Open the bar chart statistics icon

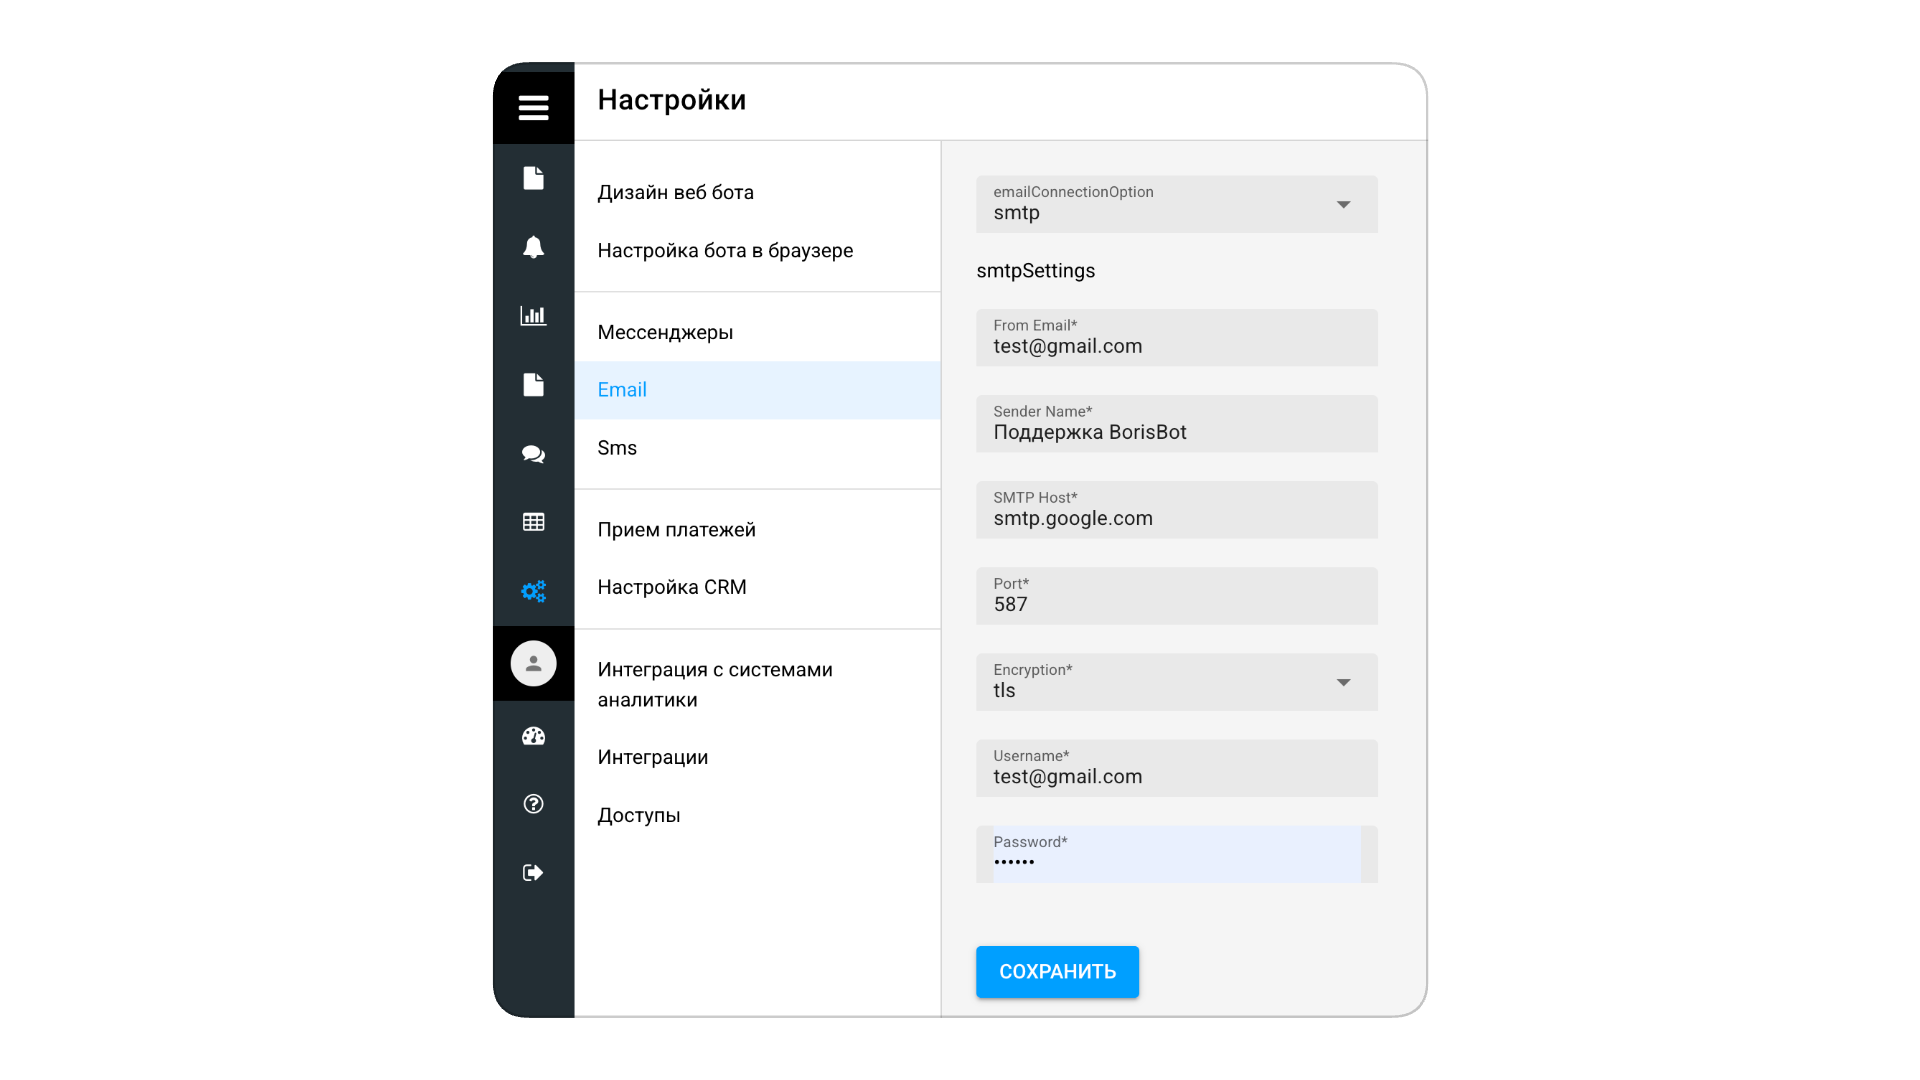click(533, 316)
